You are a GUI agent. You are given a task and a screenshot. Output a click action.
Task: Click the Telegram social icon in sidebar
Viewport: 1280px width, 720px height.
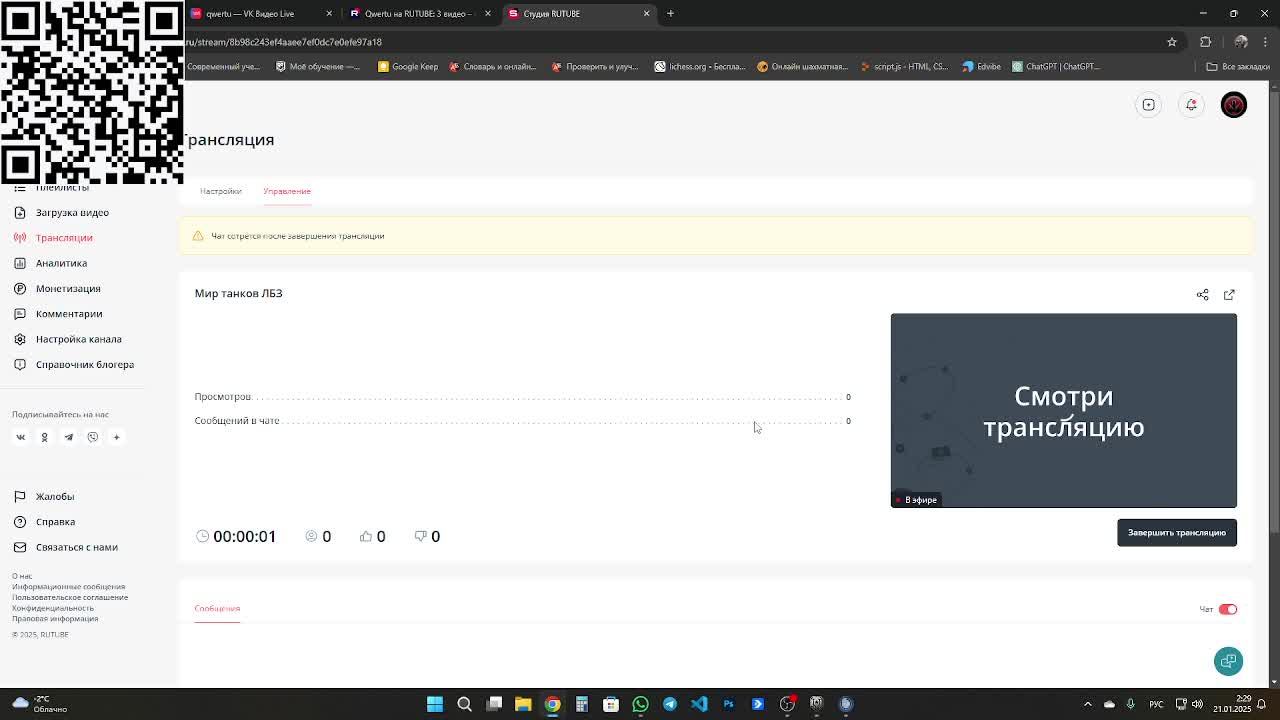(x=68, y=437)
